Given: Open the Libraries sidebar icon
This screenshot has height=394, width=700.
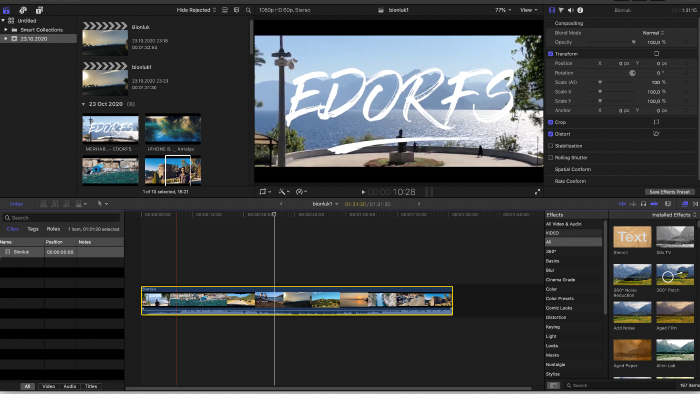Looking at the screenshot, I should point(6,10).
